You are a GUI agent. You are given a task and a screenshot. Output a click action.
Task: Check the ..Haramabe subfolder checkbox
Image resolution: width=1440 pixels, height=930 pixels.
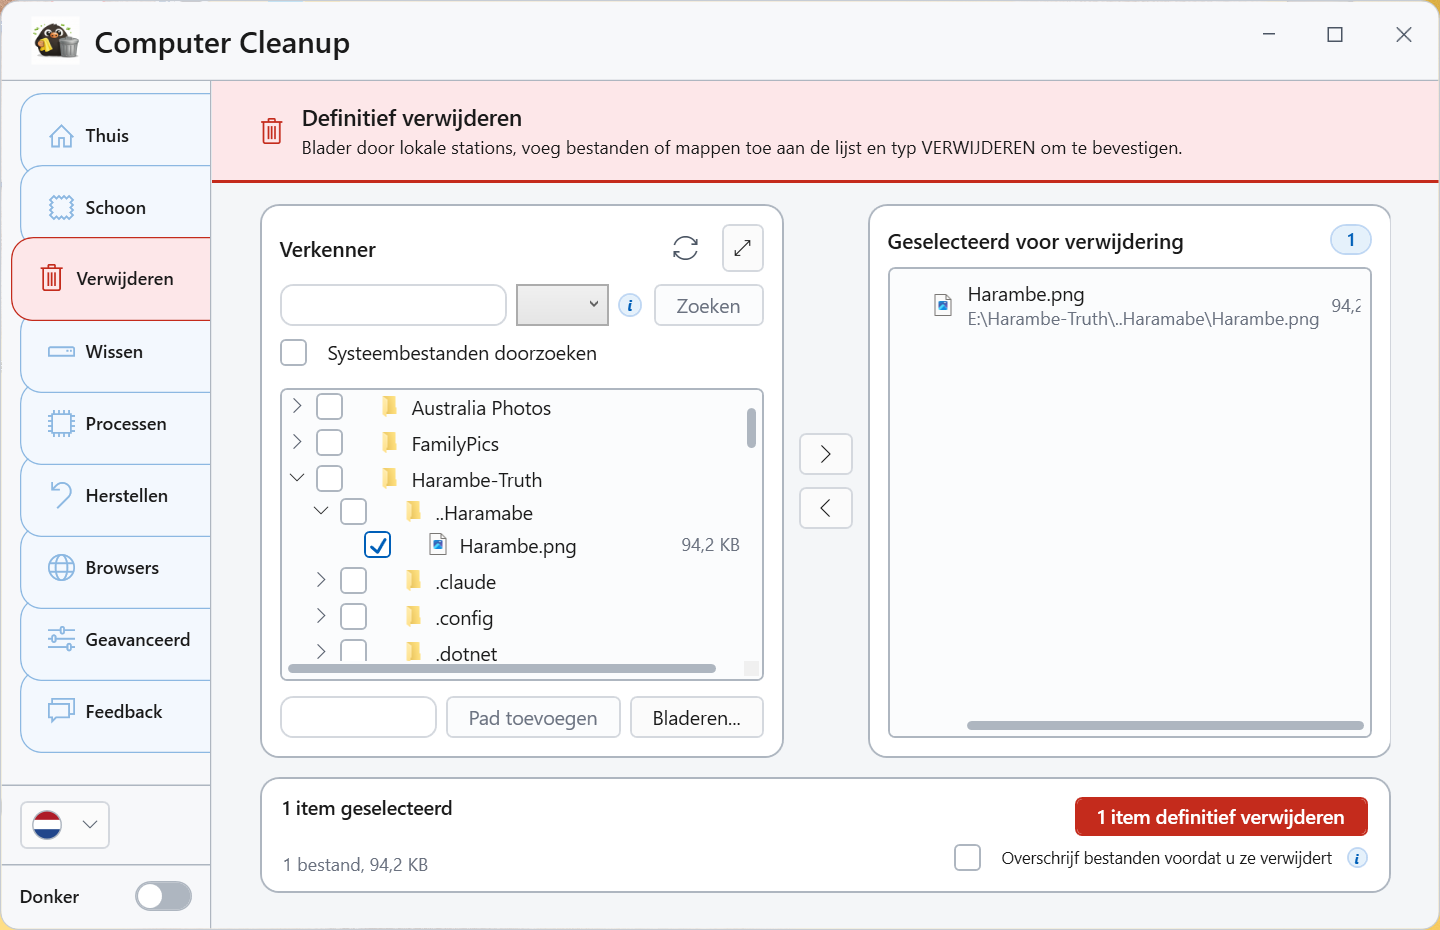click(354, 512)
